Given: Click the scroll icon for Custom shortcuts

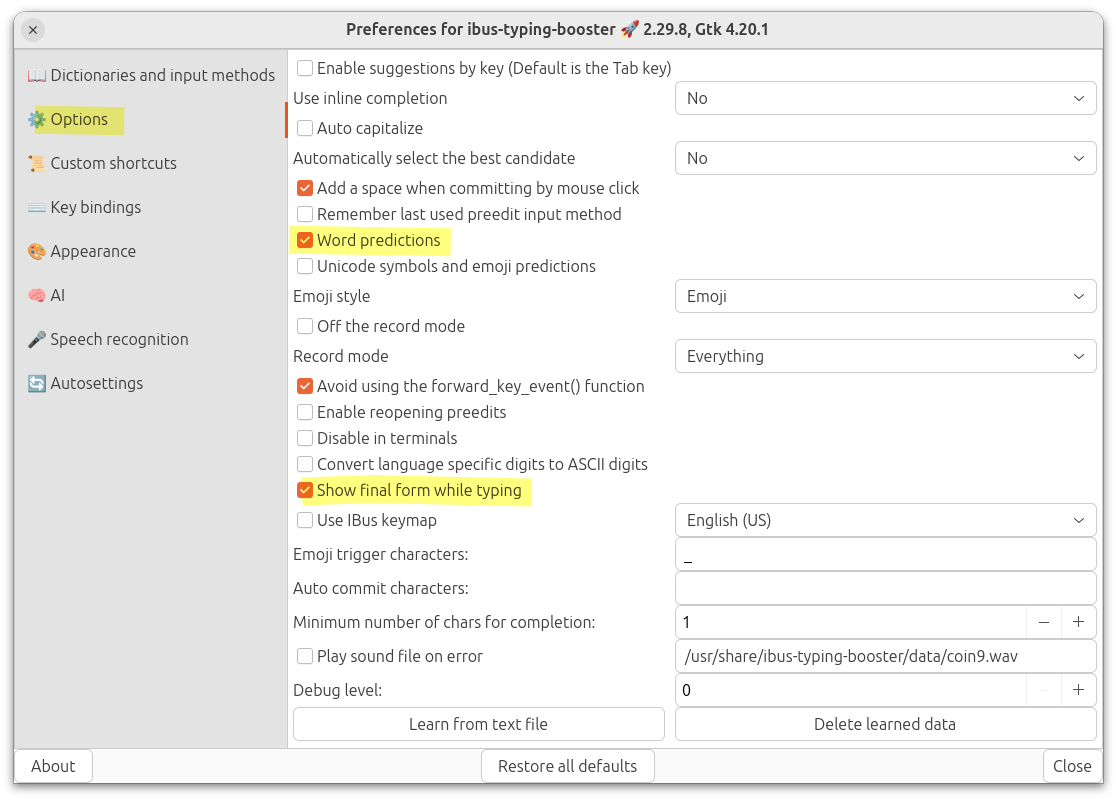Looking at the screenshot, I should coord(37,164).
